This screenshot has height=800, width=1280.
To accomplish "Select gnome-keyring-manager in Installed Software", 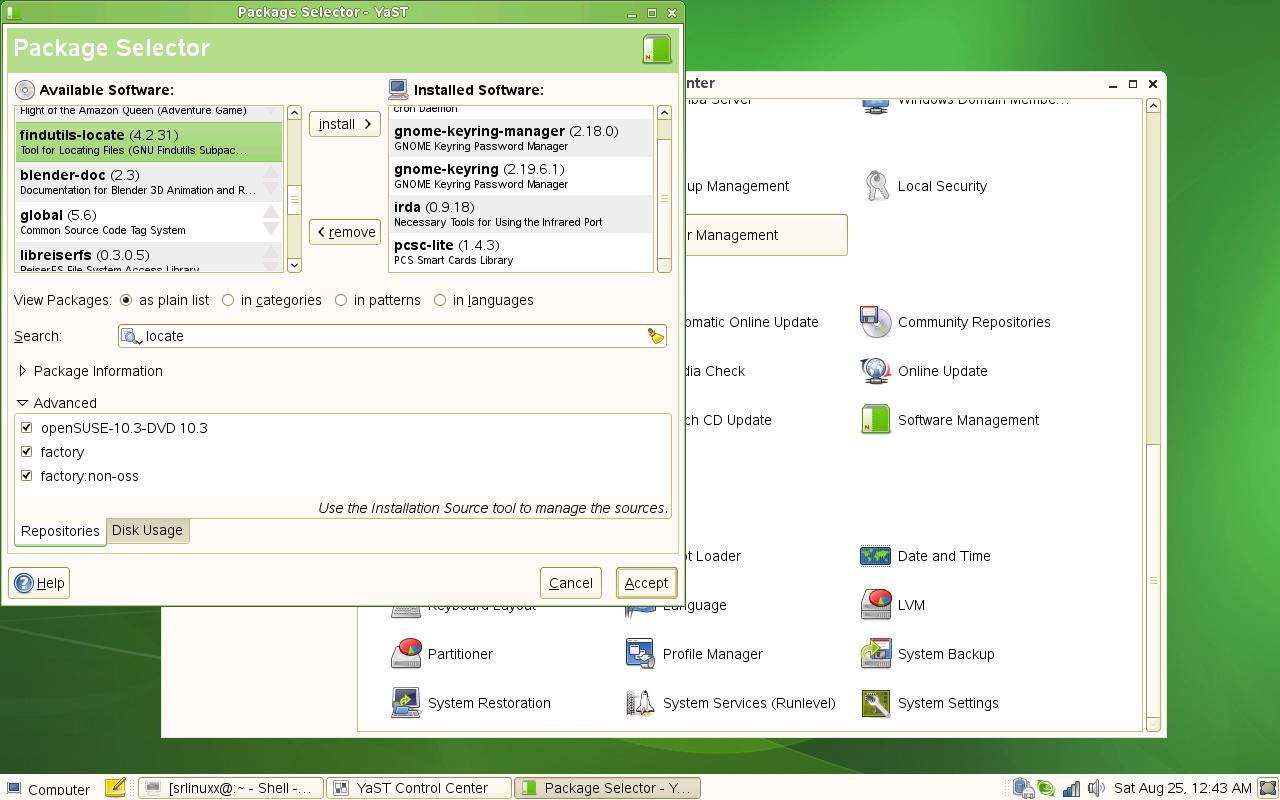I will coord(521,138).
